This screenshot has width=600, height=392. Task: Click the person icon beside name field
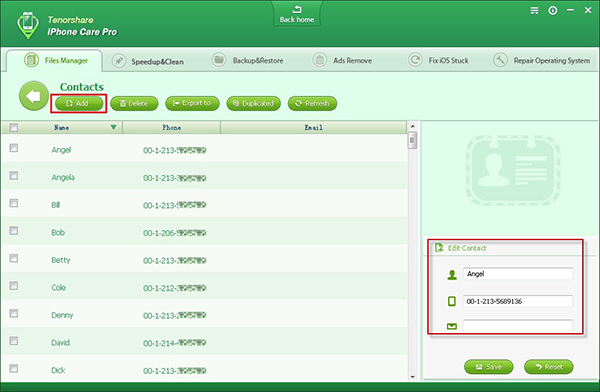click(x=452, y=274)
